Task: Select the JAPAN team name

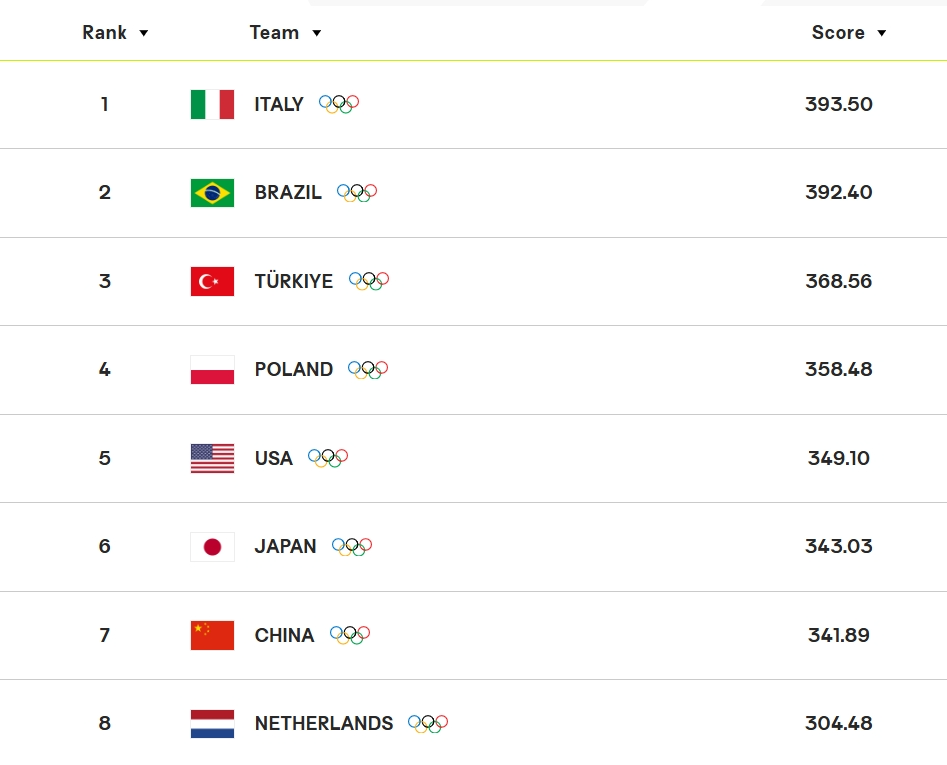Action: (285, 546)
